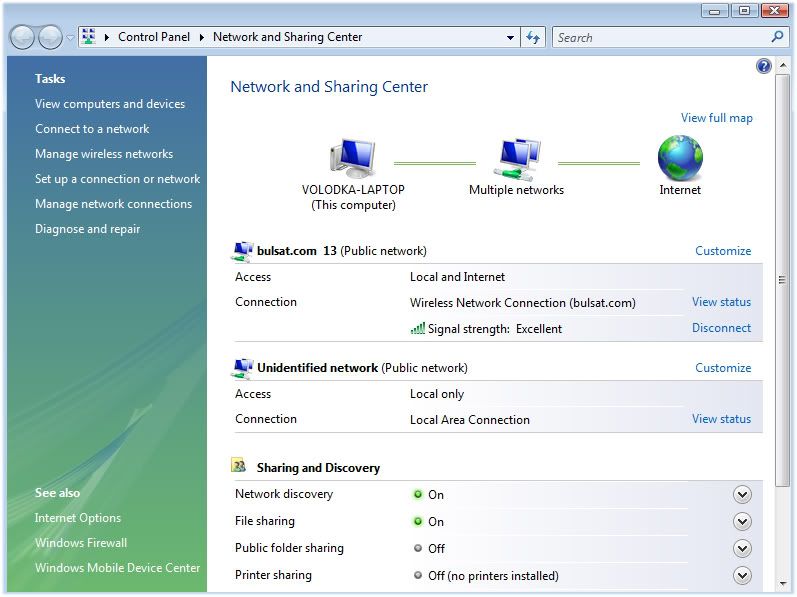Expand the Printer sharing settings
The width and height of the screenshot is (797, 597).
point(742,575)
